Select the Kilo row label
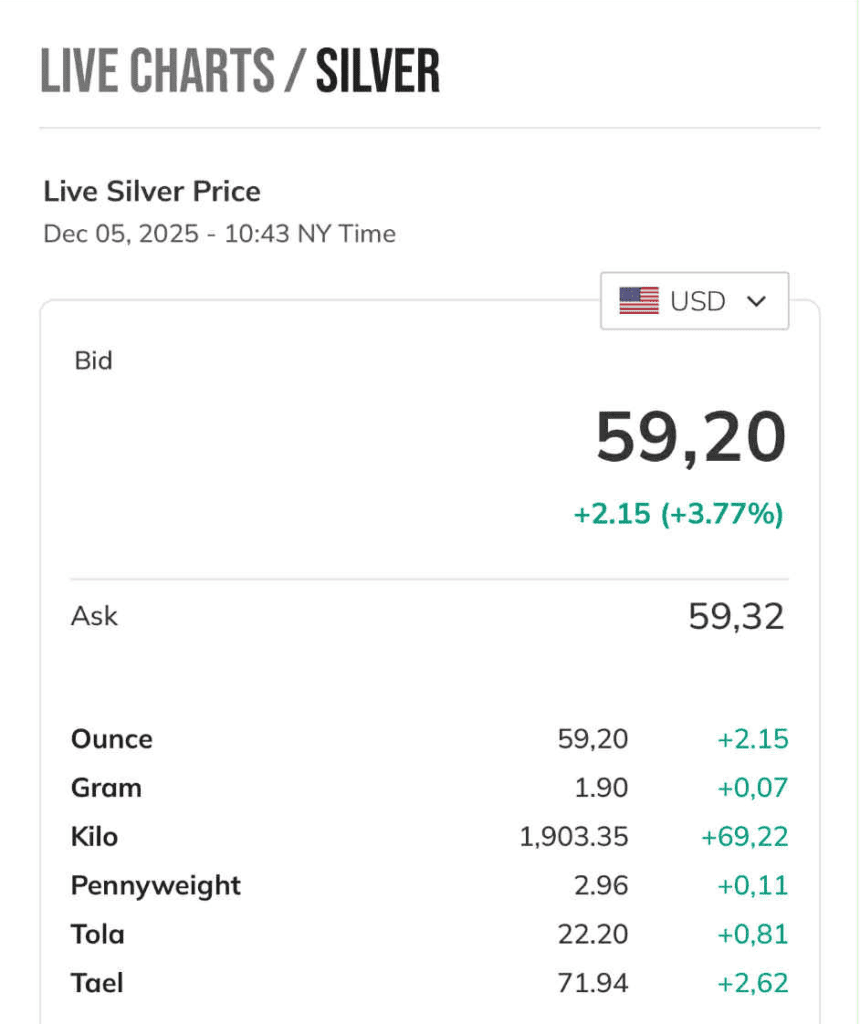The width and height of the screenshot is (860, 1024). point(94,836)
